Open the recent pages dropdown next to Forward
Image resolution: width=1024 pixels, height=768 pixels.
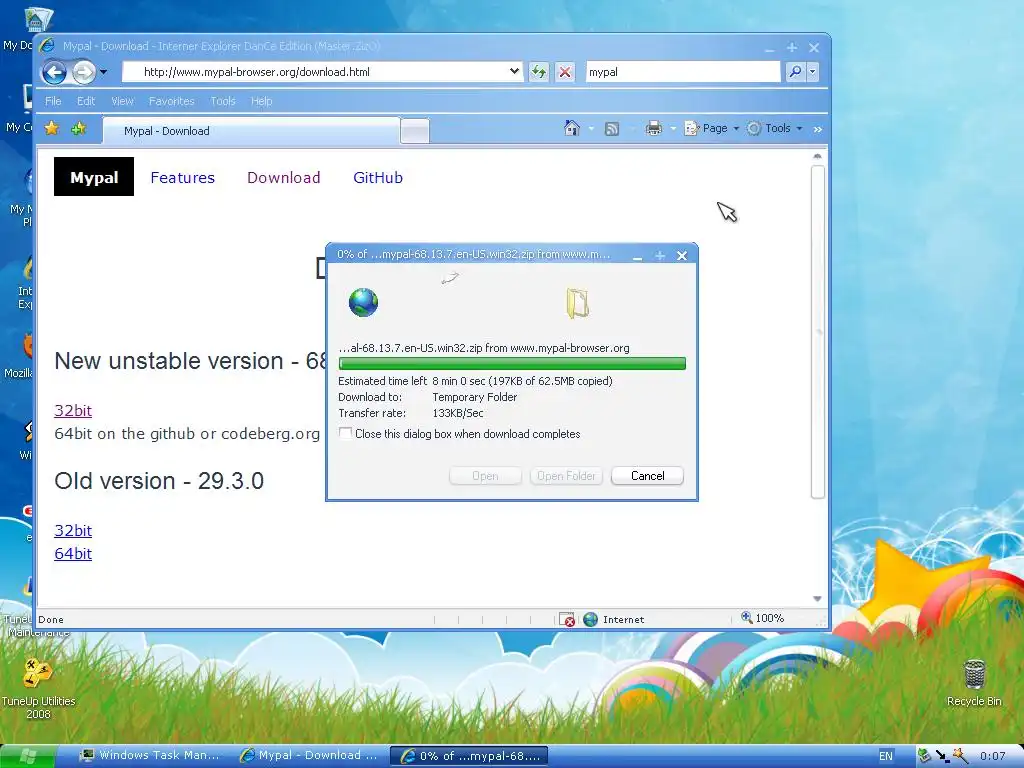pos(103,72)
